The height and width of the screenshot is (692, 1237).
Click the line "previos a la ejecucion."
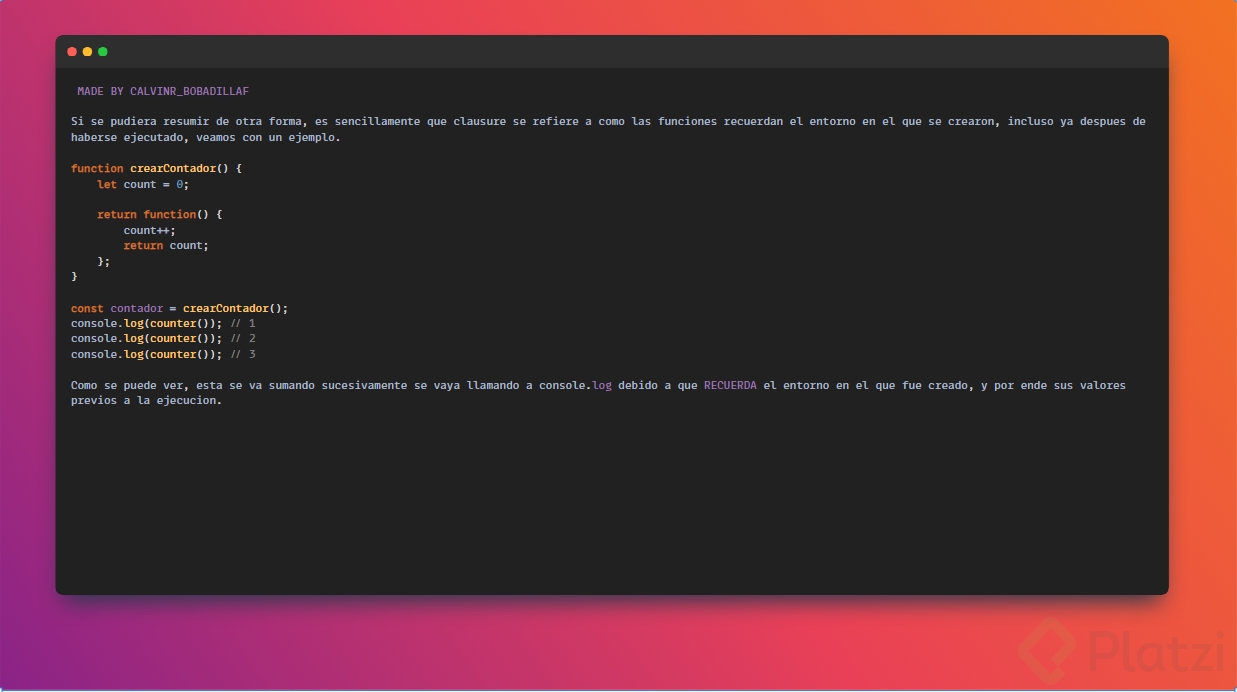tap(146, 401)
